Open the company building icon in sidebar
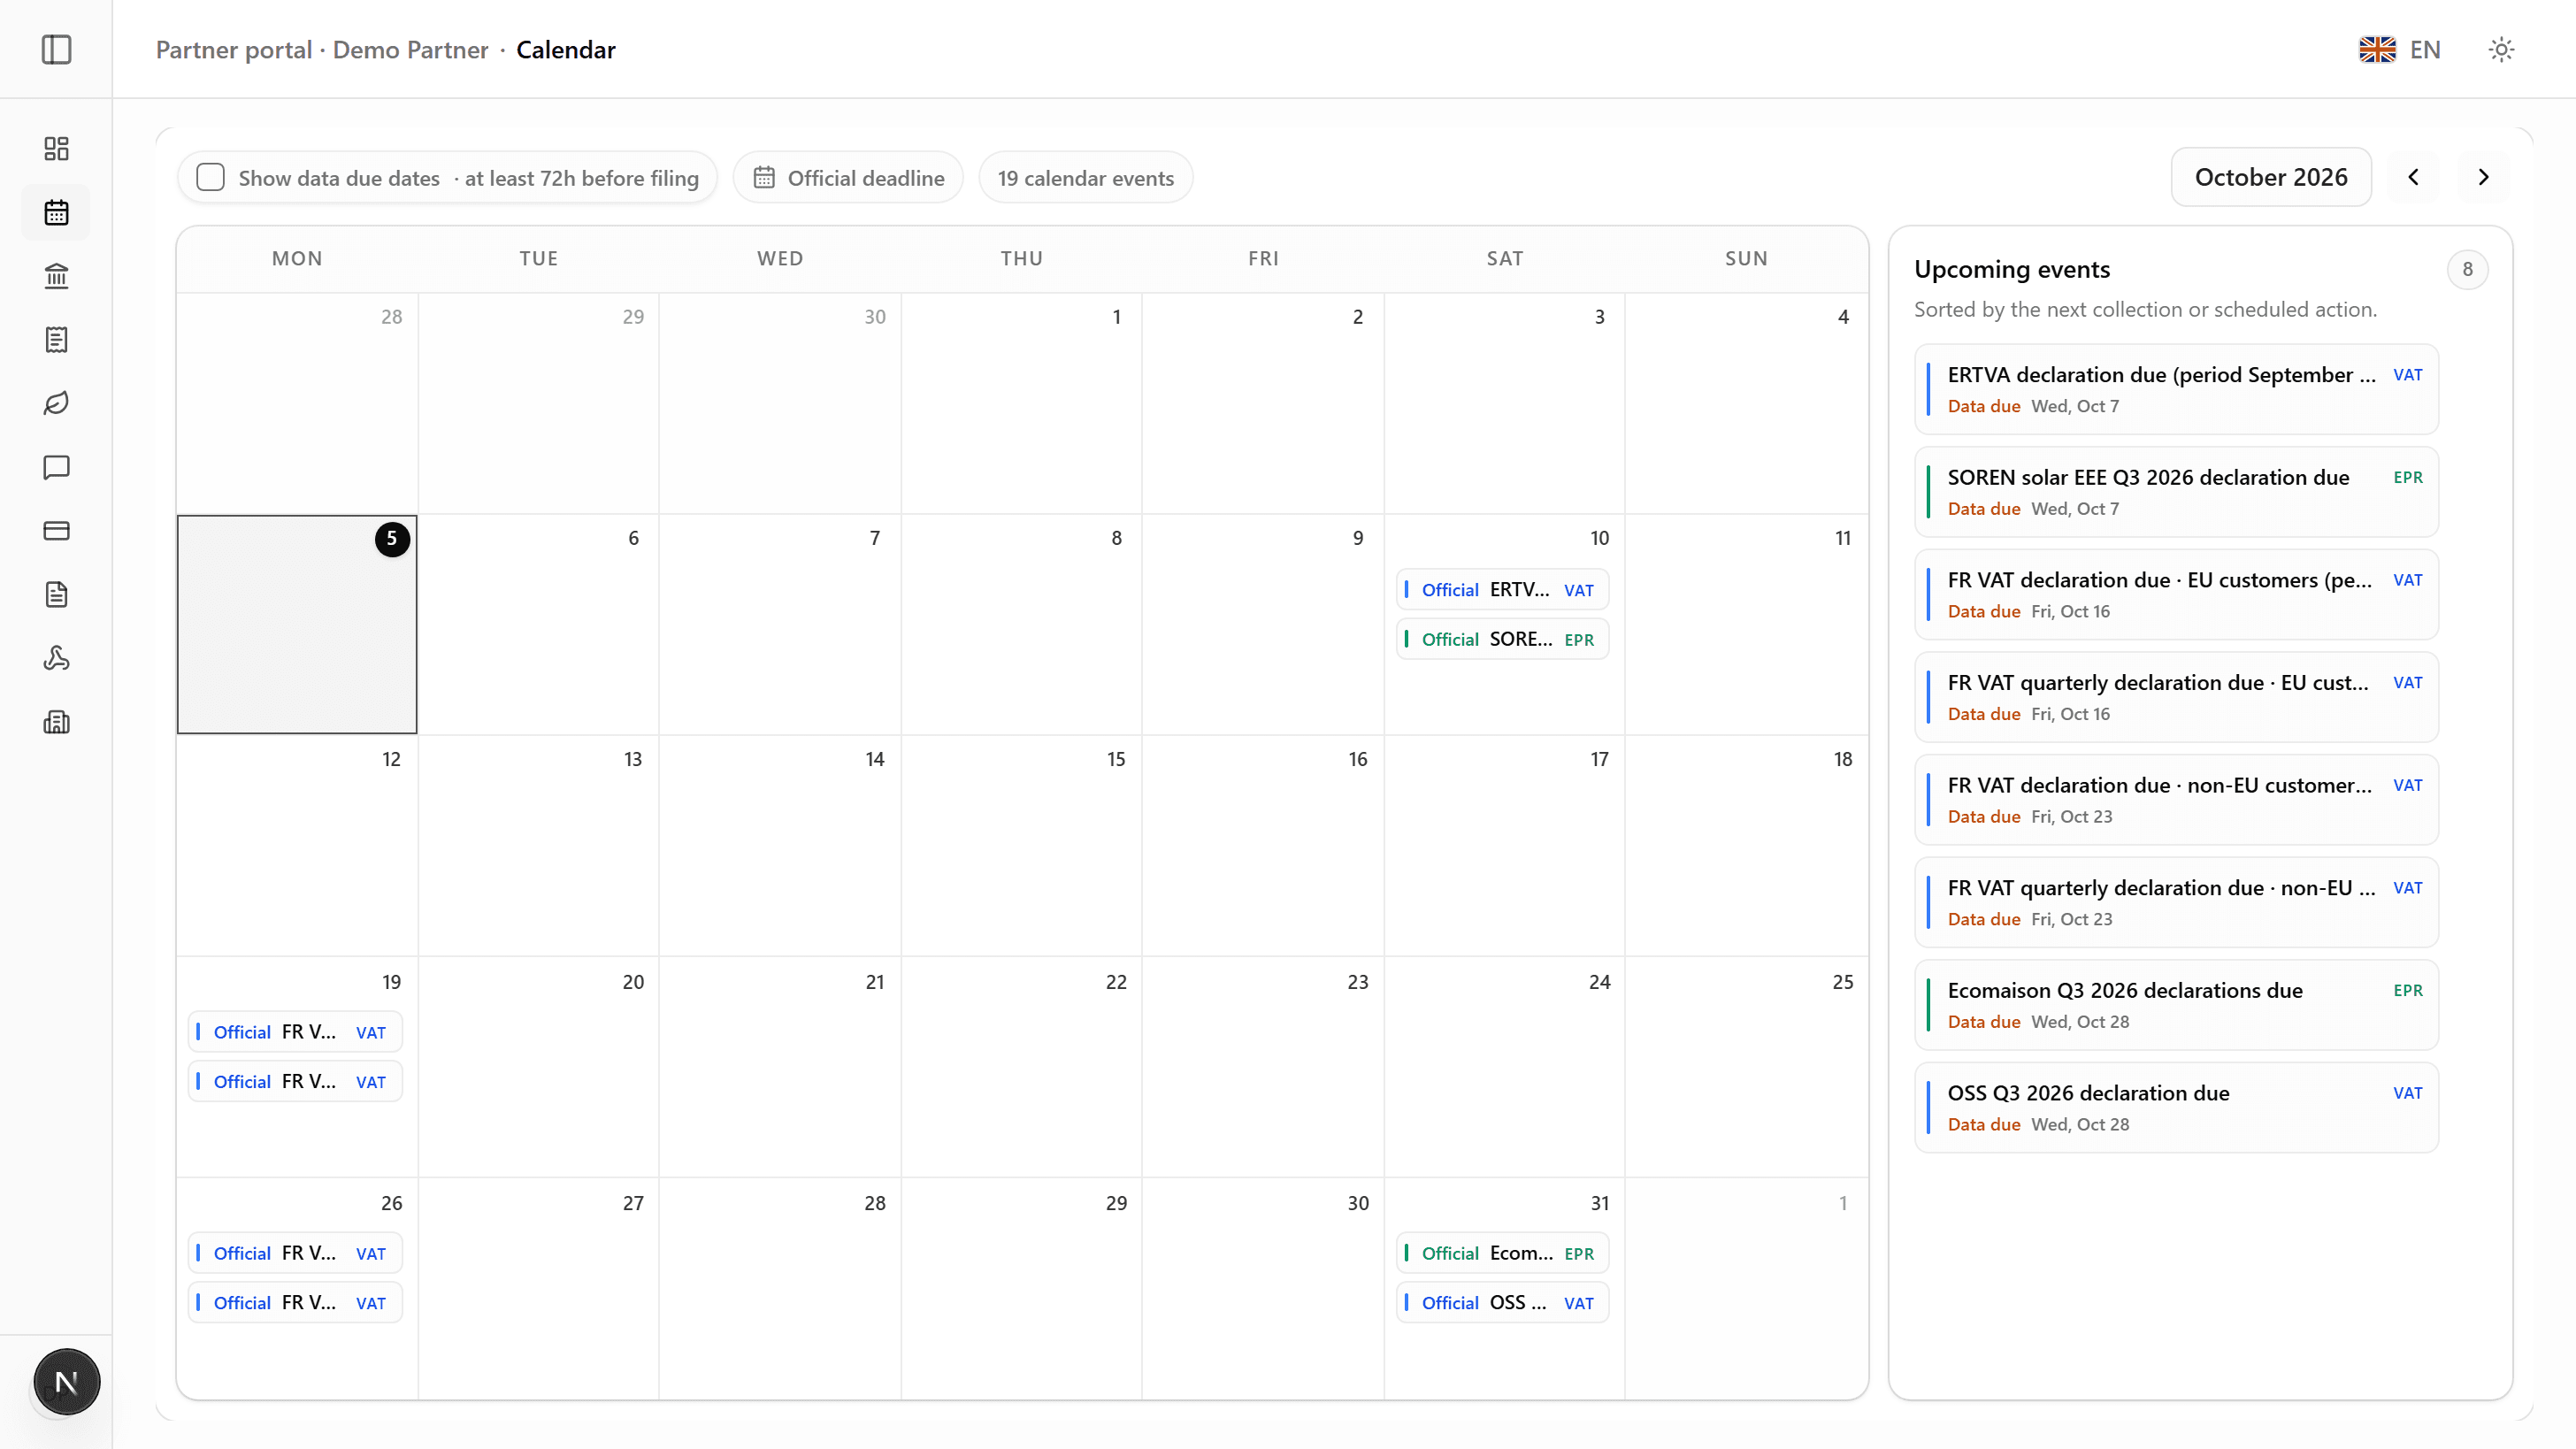Screen dimensions: 2576x1449 tap(57, 722)
